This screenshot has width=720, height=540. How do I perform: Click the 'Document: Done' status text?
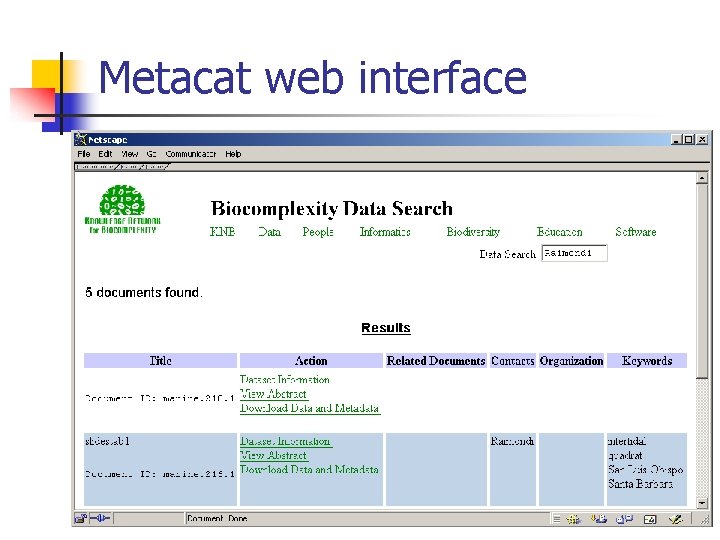tap(217, 519)
